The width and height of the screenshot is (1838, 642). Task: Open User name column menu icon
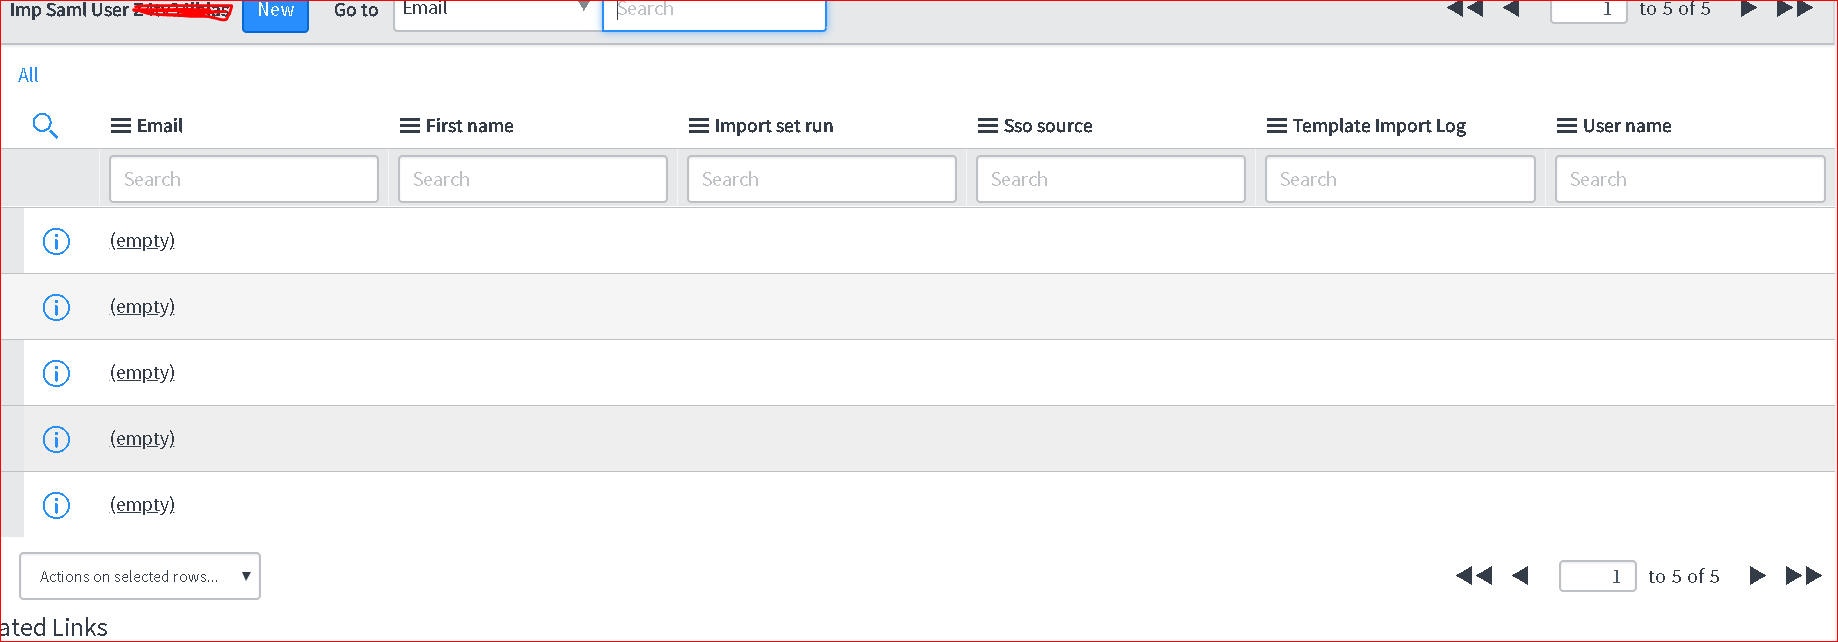1567,126
